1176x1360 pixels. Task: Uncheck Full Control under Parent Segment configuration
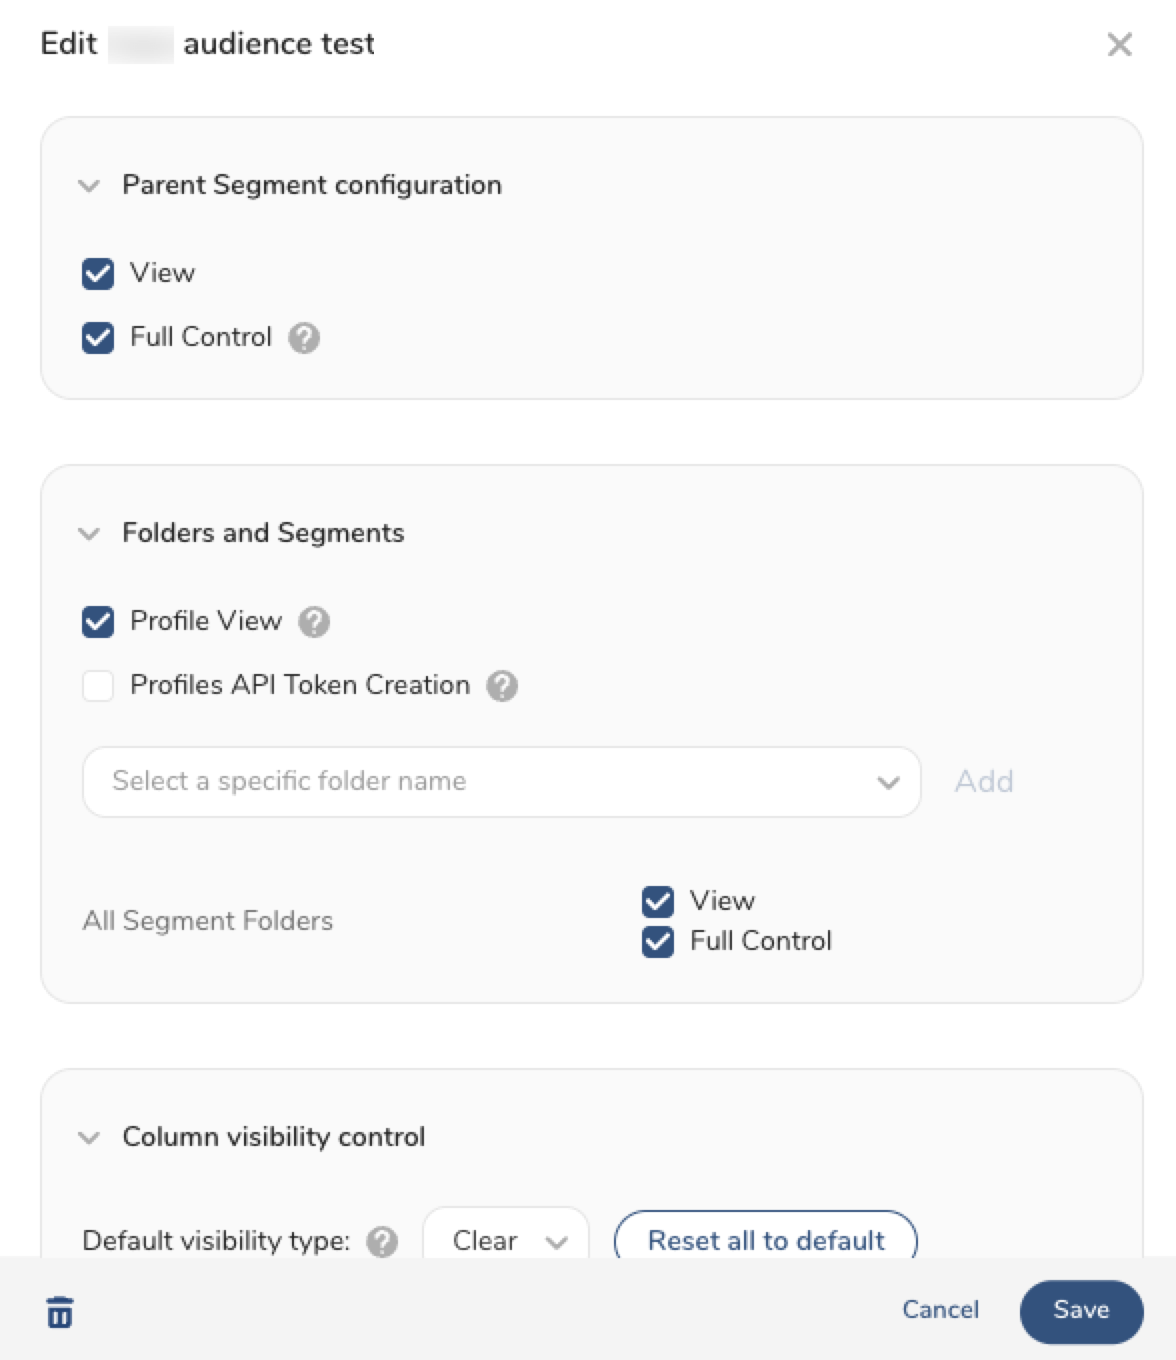coord(98,338)
